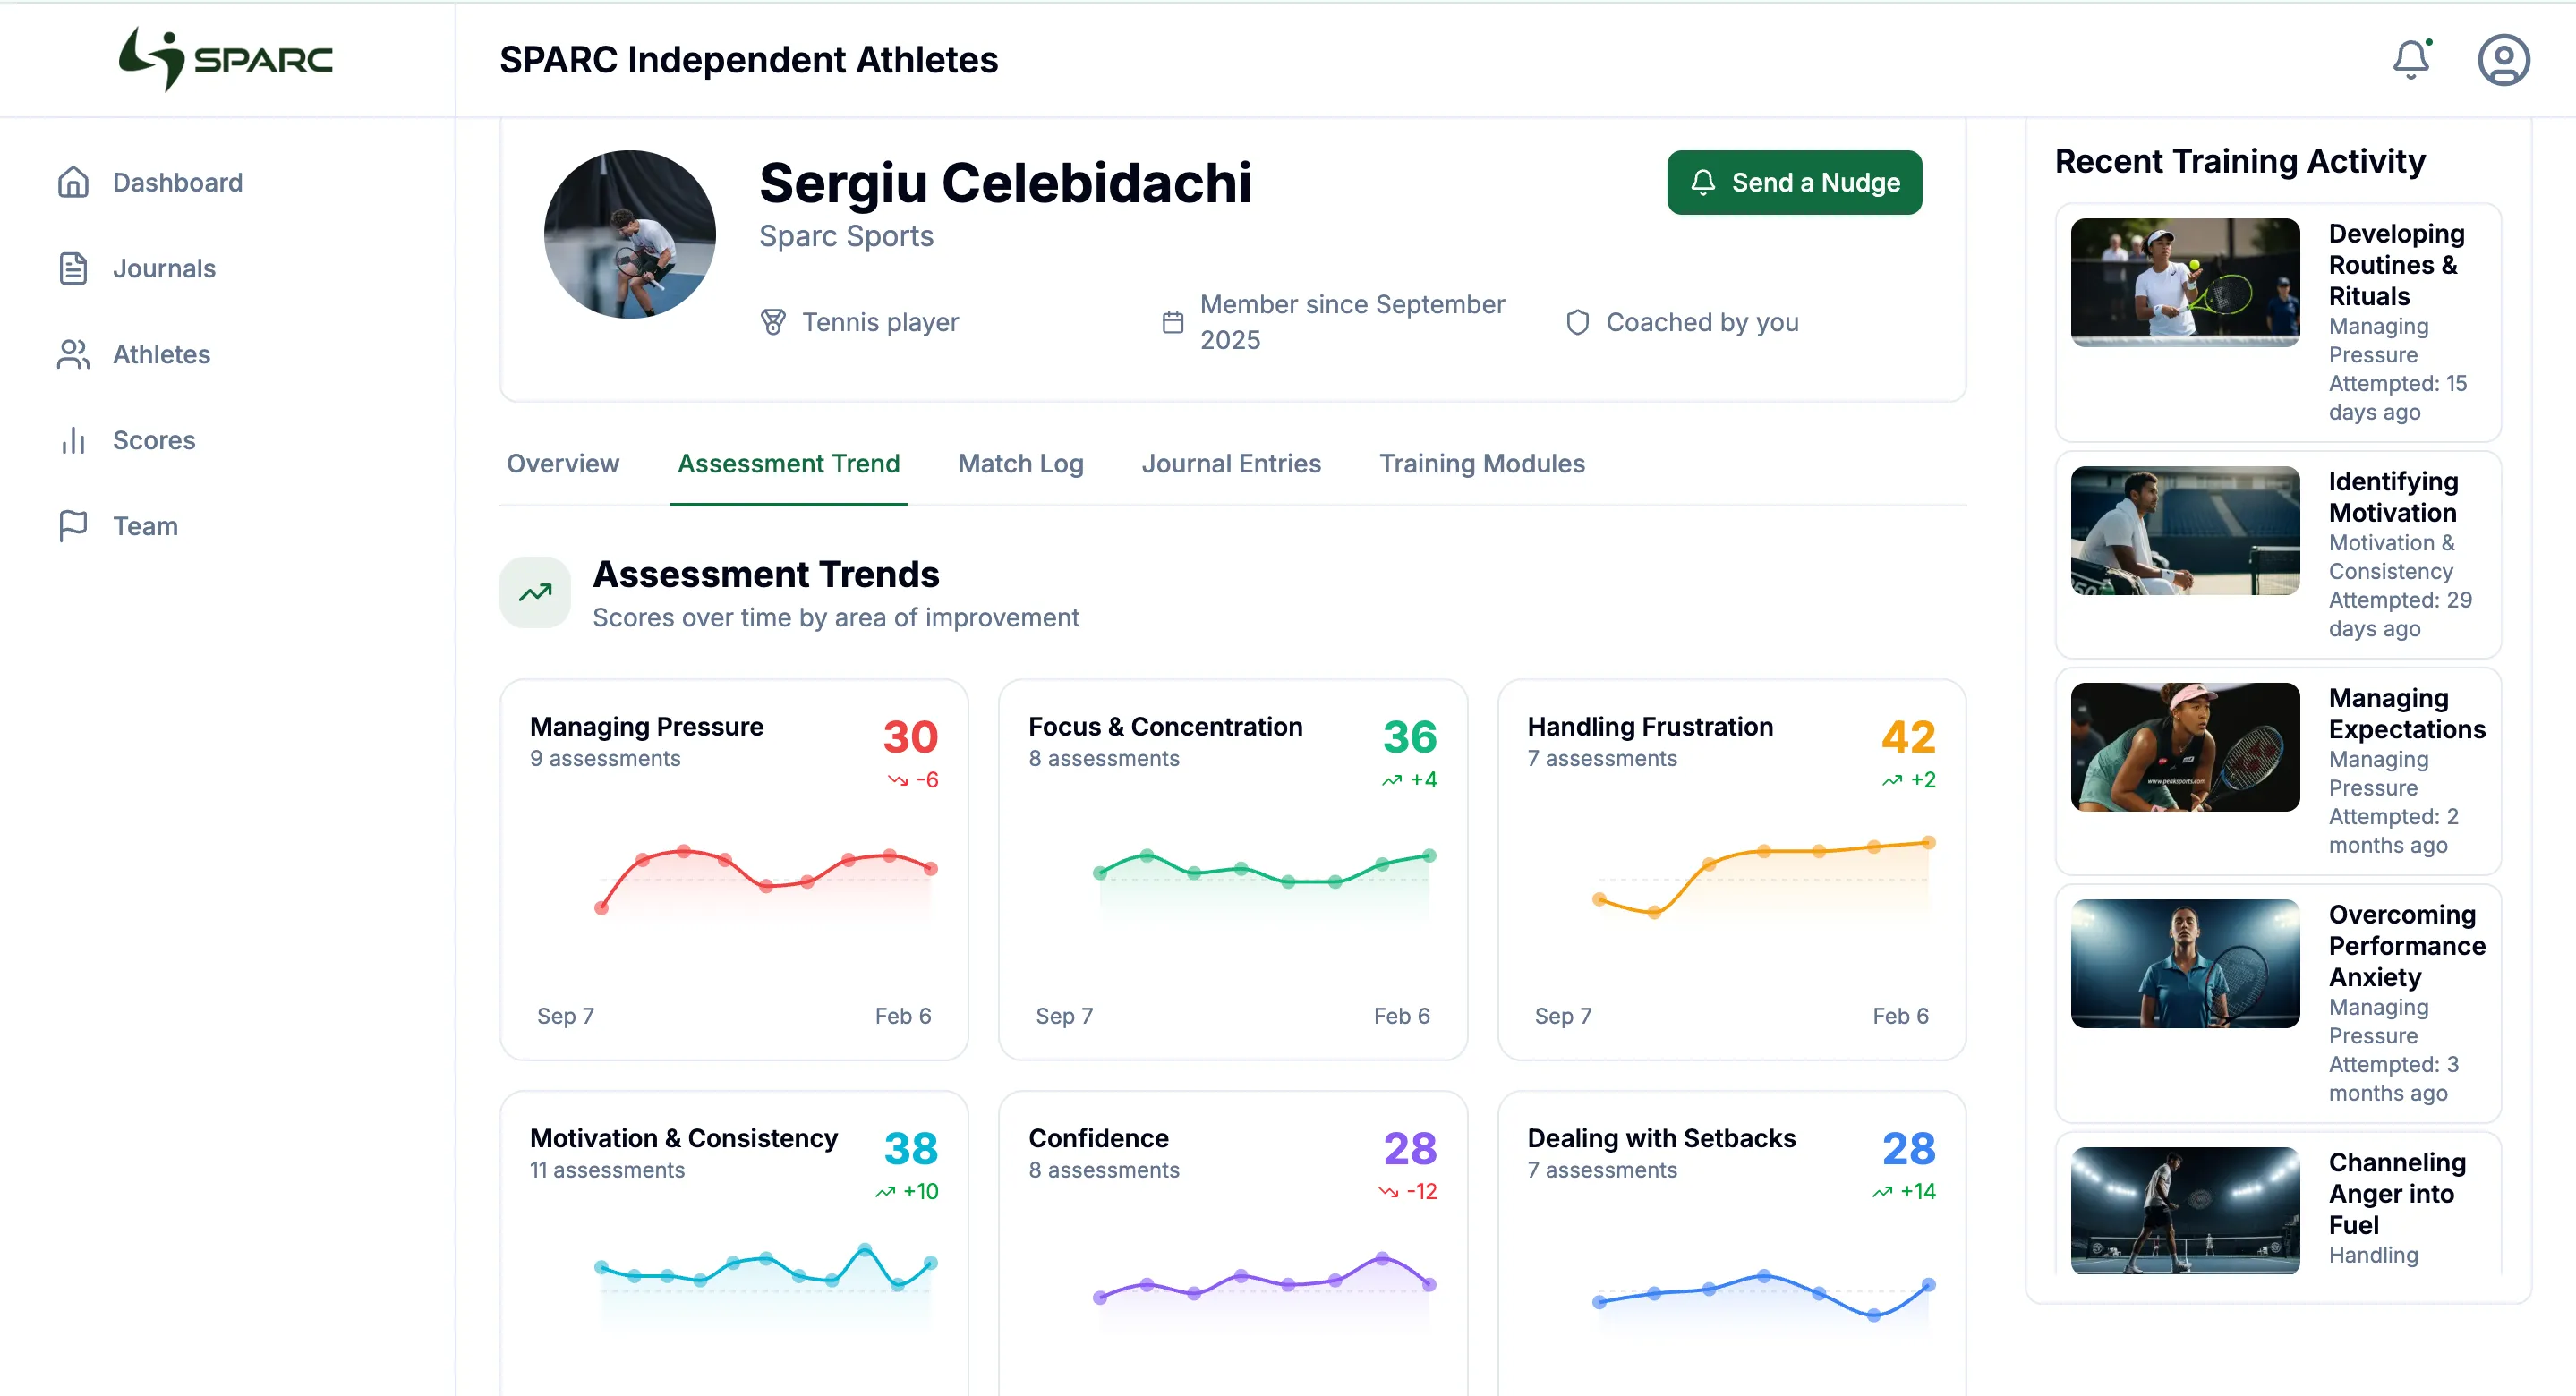
Task: Click the Assessment Trends chart icon
Action: (x=535, y=592)
